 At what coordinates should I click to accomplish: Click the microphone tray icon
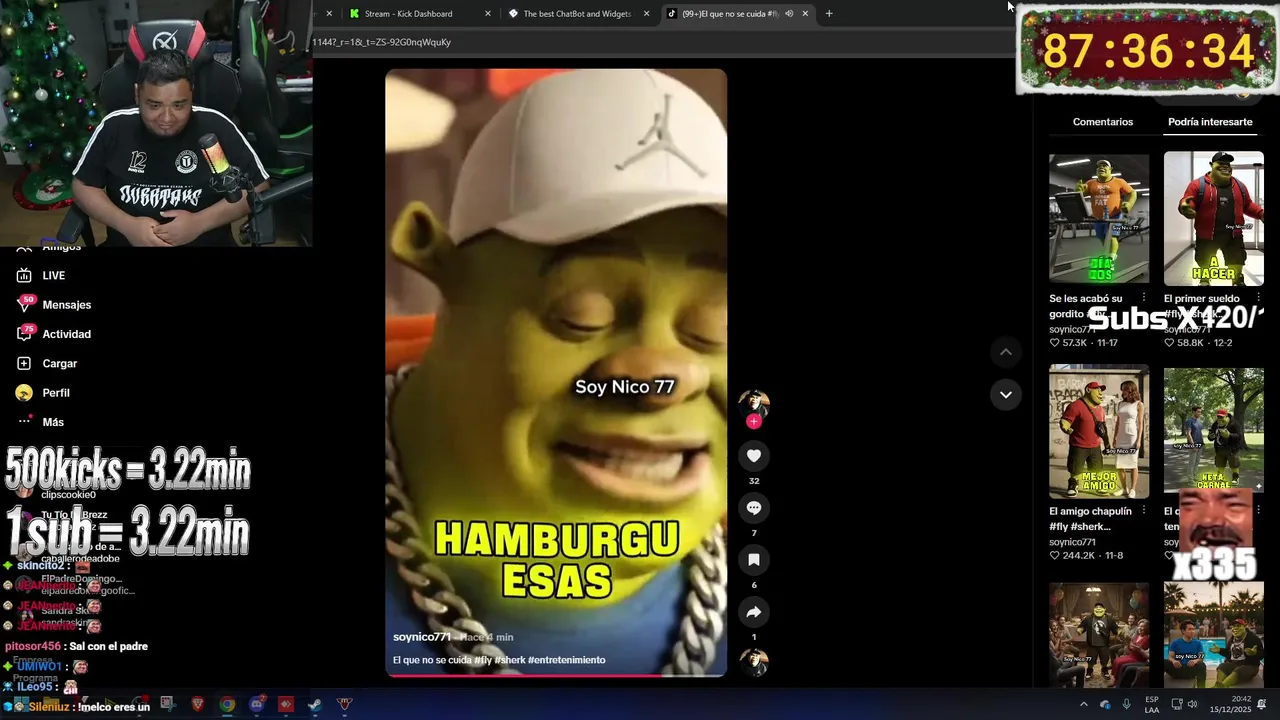pyautogui.click(x=1126, y=704)
